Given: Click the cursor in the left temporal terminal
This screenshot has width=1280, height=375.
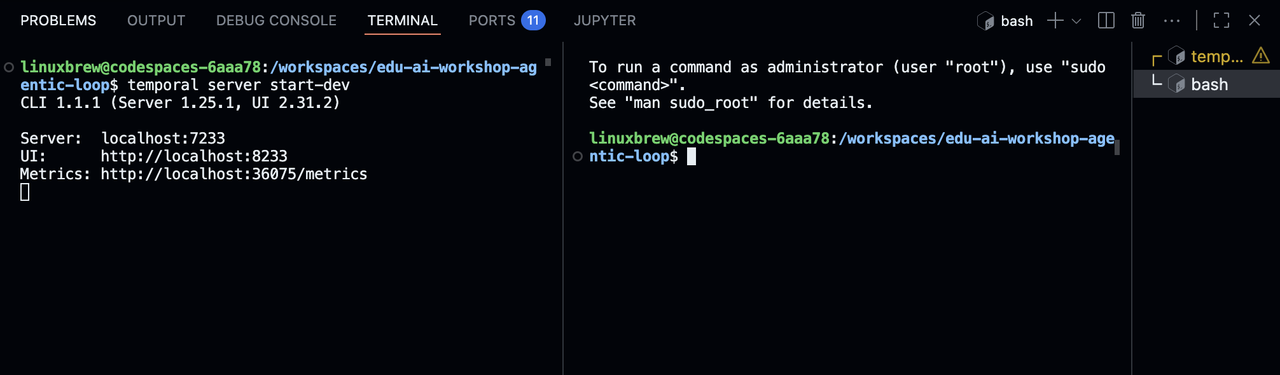Looking at the screenshot, I should point(25,192).
